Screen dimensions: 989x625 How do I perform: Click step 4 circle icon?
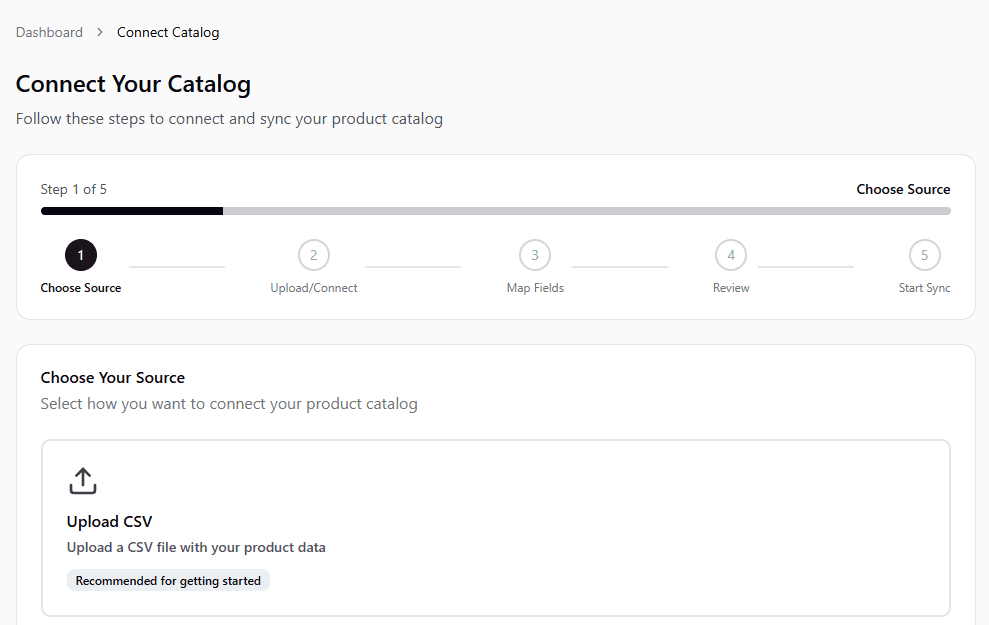pos(731,255)
